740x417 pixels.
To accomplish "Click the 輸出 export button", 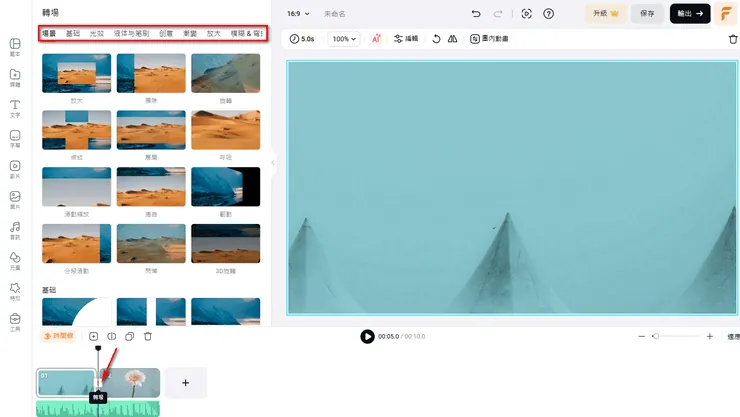I will point(691,14).
